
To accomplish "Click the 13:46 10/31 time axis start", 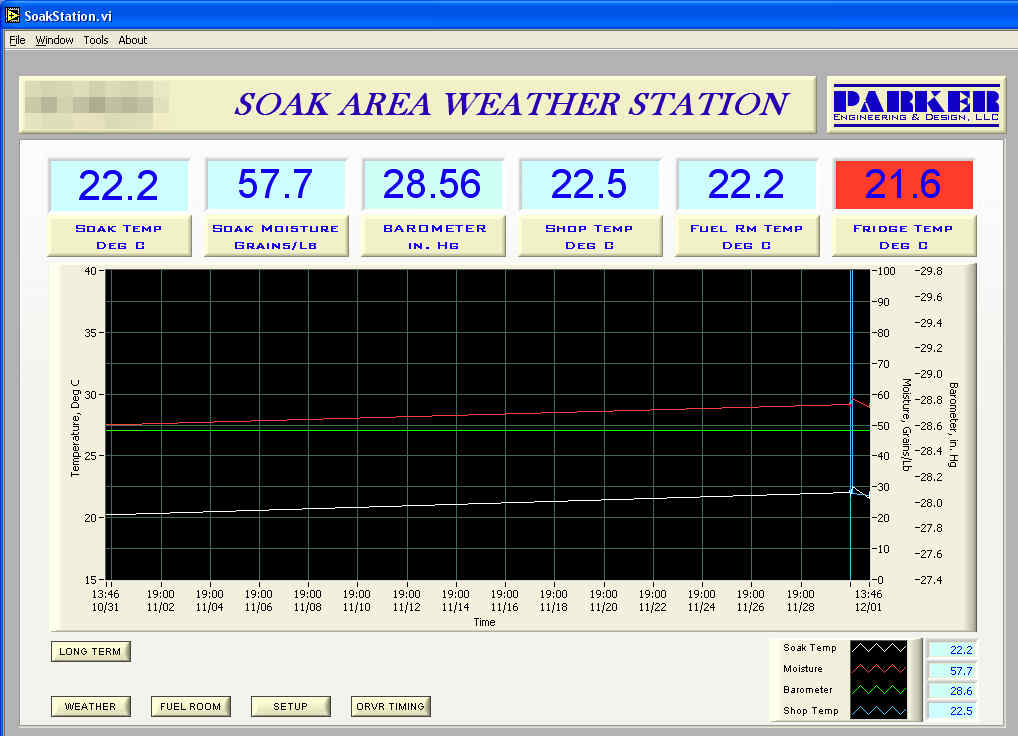I will tap(105, 600).
